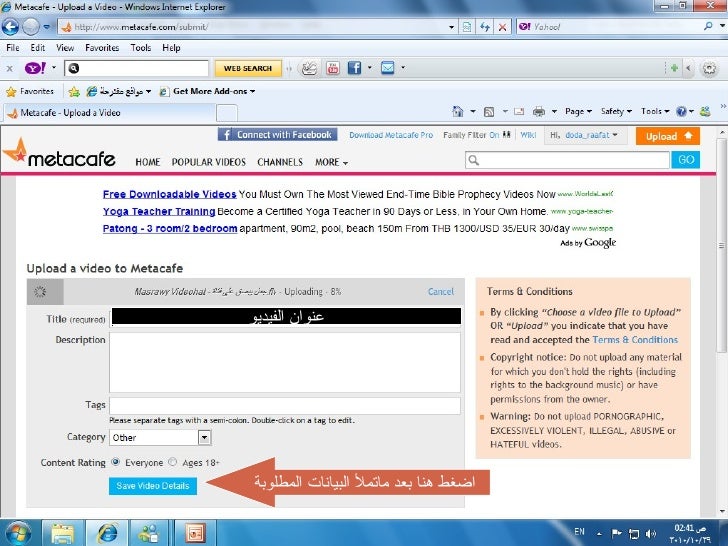The image size is (728, 546).
Task: Select Ages 18+ content rating
Action: [173, 462]
